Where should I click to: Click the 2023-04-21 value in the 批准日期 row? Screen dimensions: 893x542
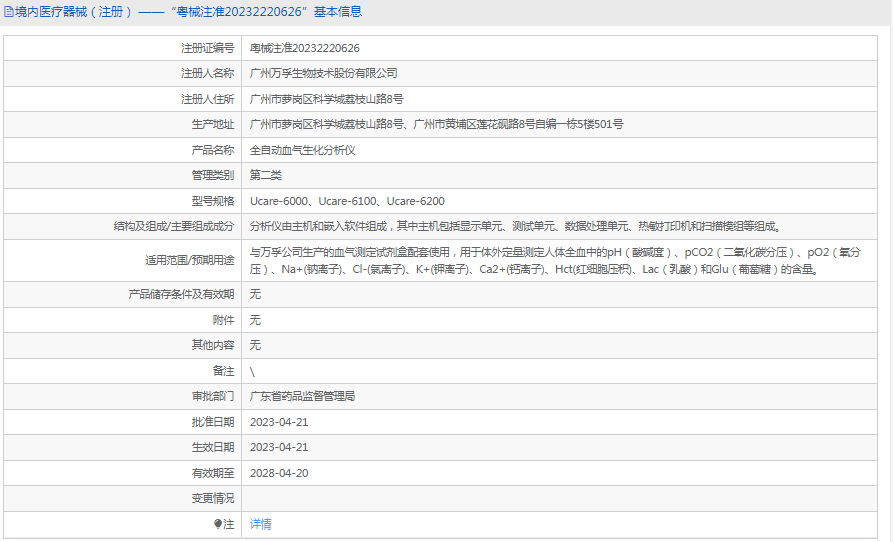pos(279,422)
